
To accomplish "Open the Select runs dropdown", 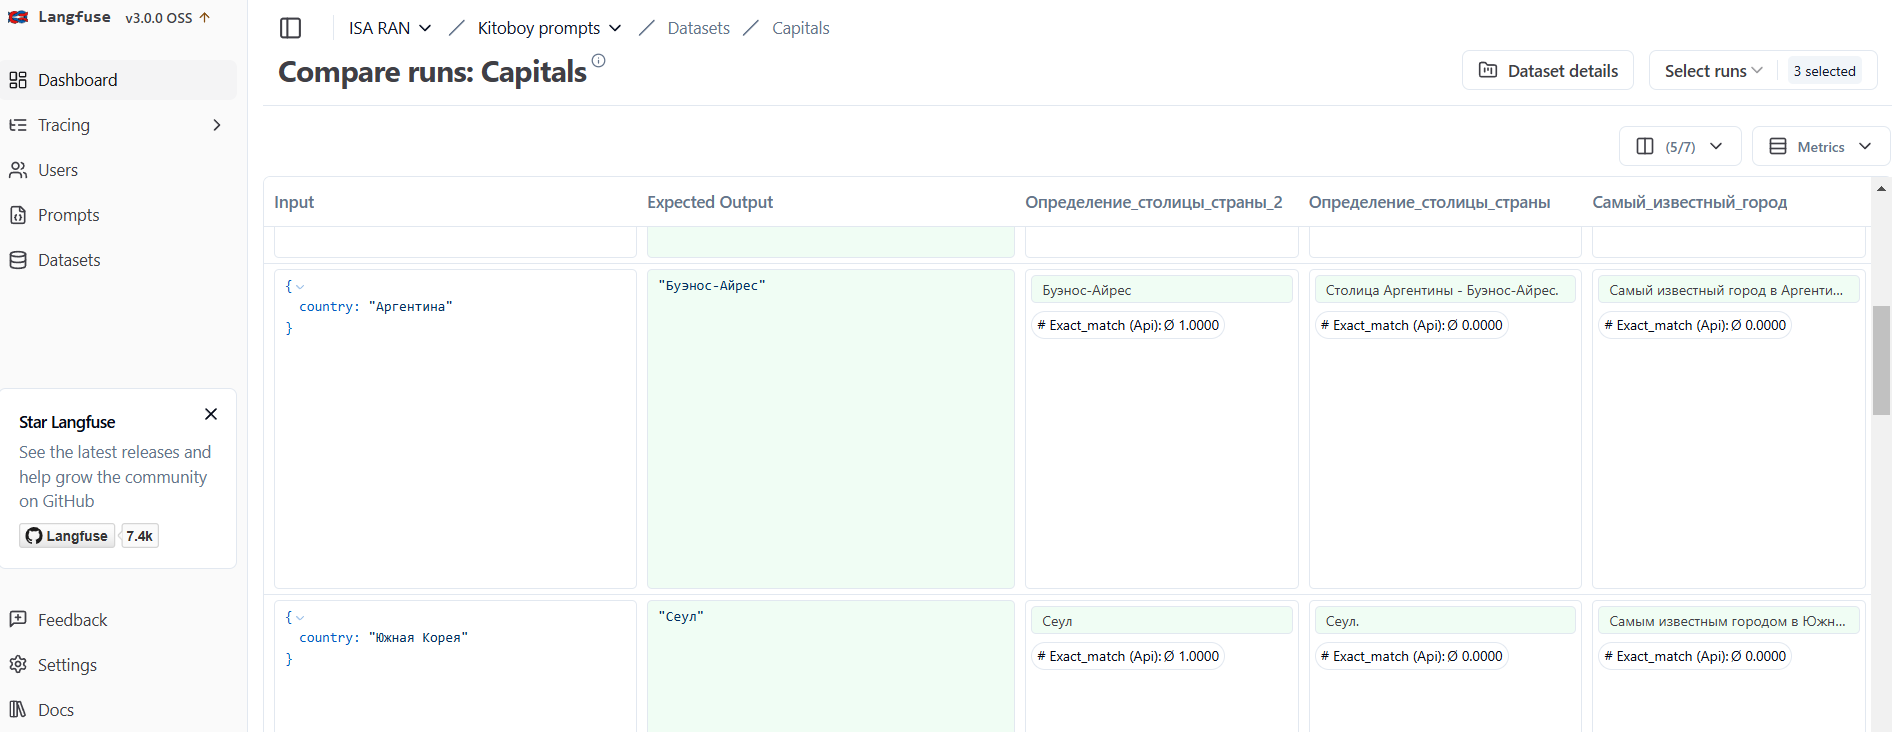I will pyautogui.click(x=1713, y=71).
